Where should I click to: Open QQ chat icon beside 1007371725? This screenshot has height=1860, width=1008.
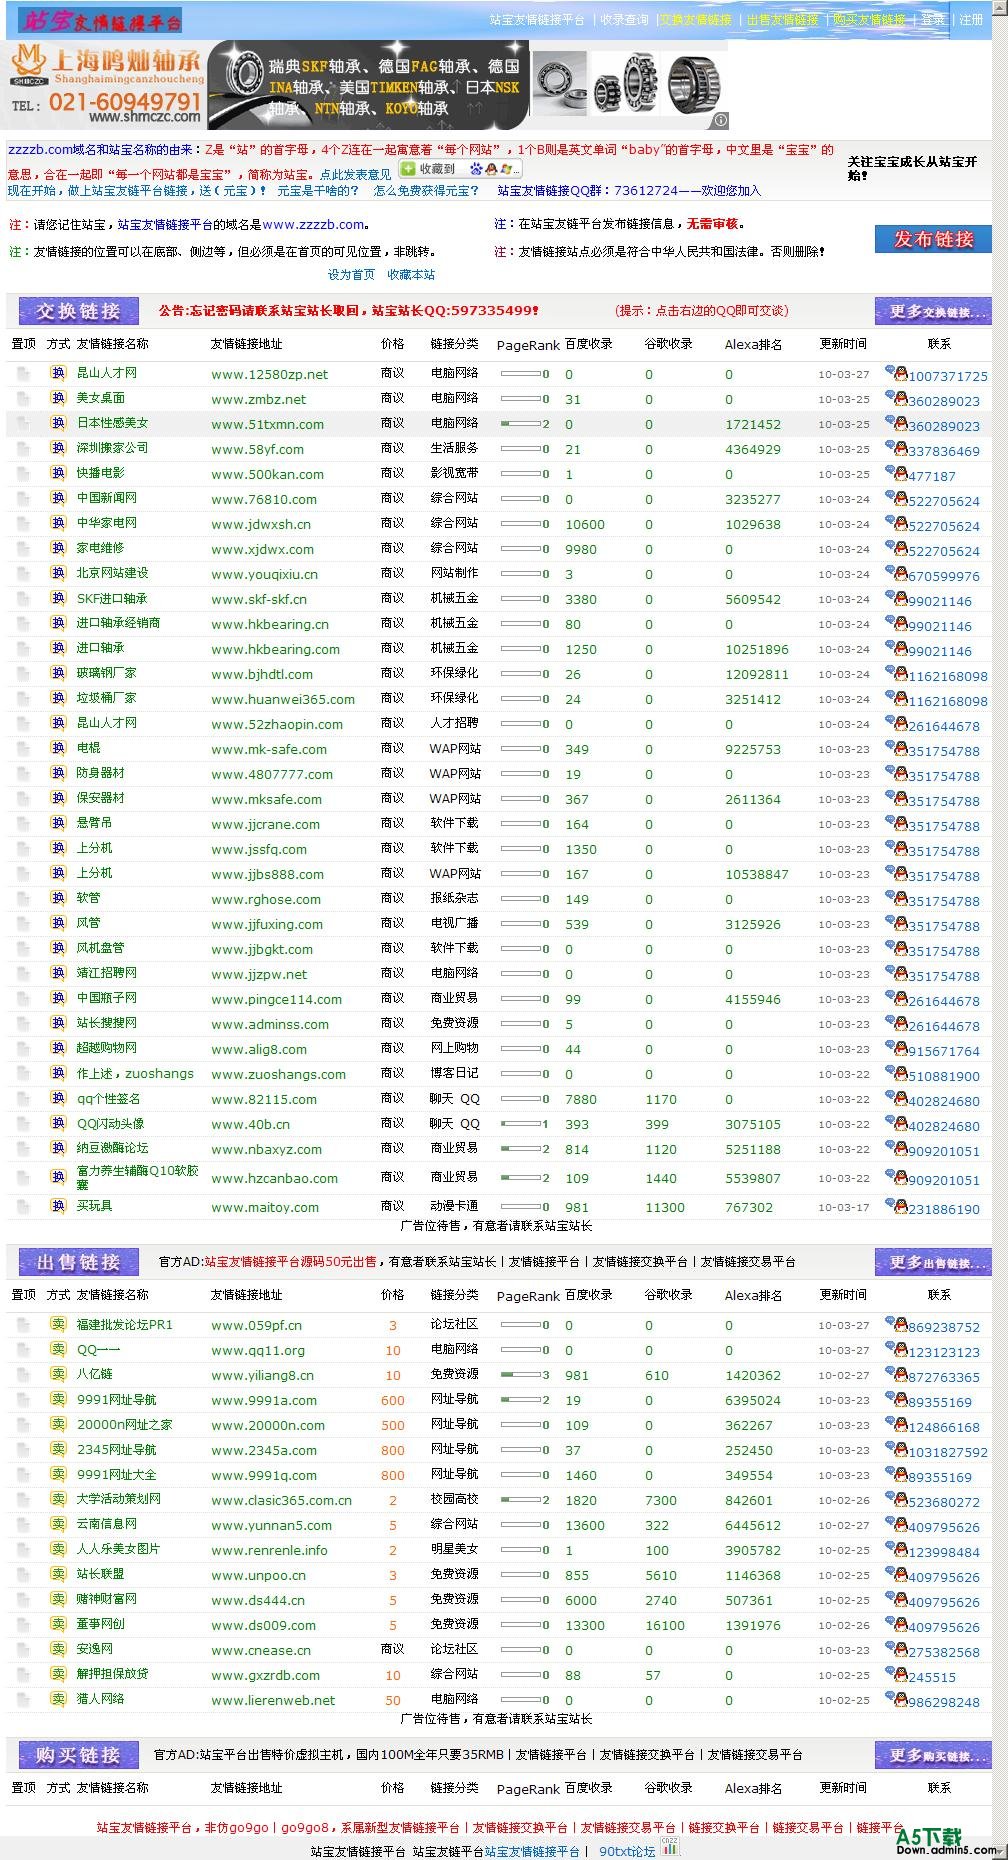click(x=896, y=373)
